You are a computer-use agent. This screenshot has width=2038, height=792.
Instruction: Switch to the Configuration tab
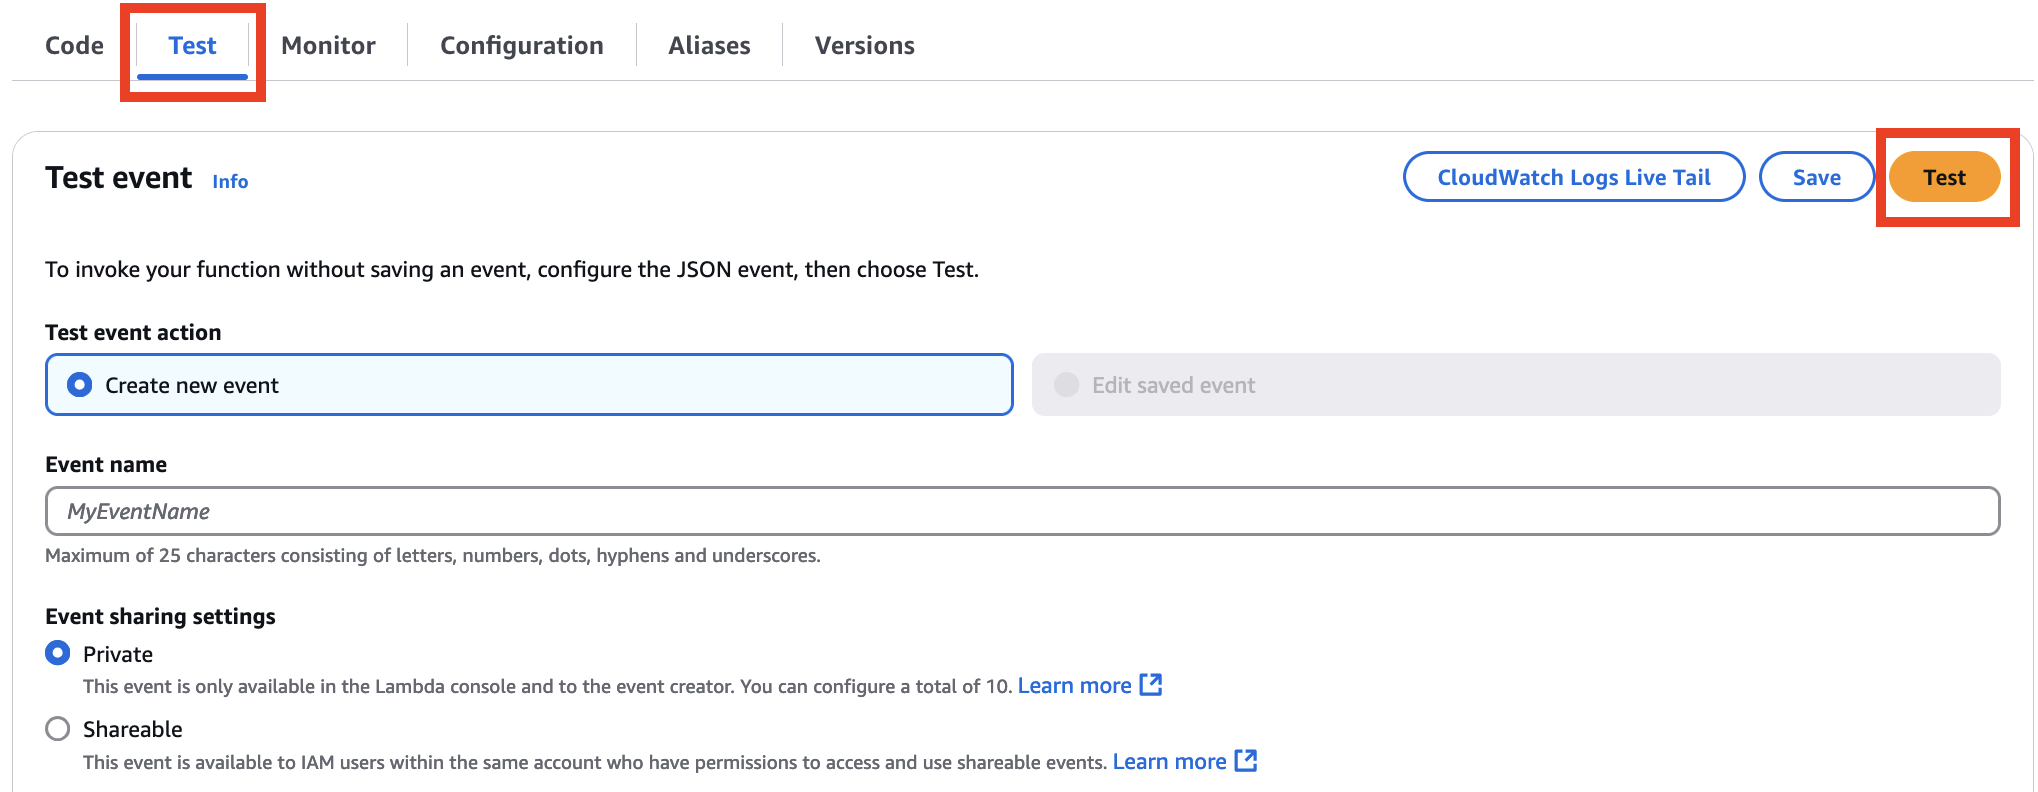click(520, 45)
